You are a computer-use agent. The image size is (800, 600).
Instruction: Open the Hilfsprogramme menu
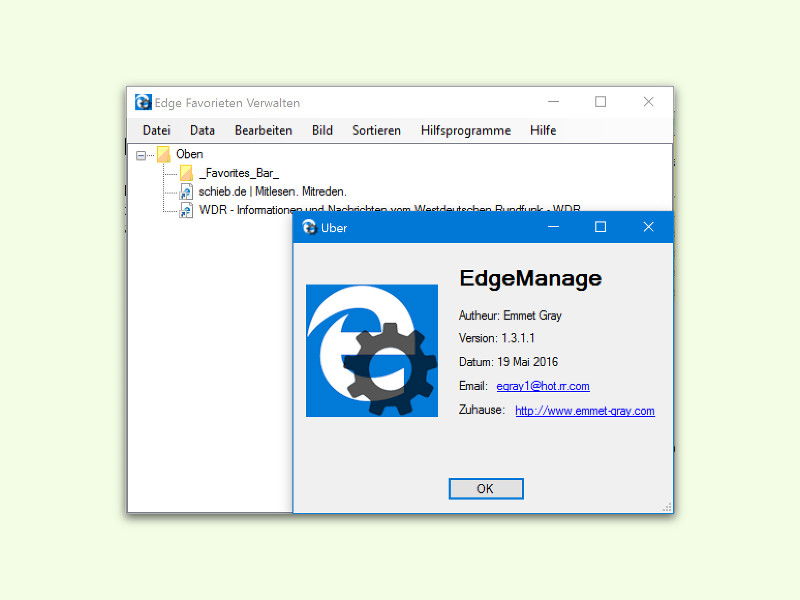tap(465, 131)
